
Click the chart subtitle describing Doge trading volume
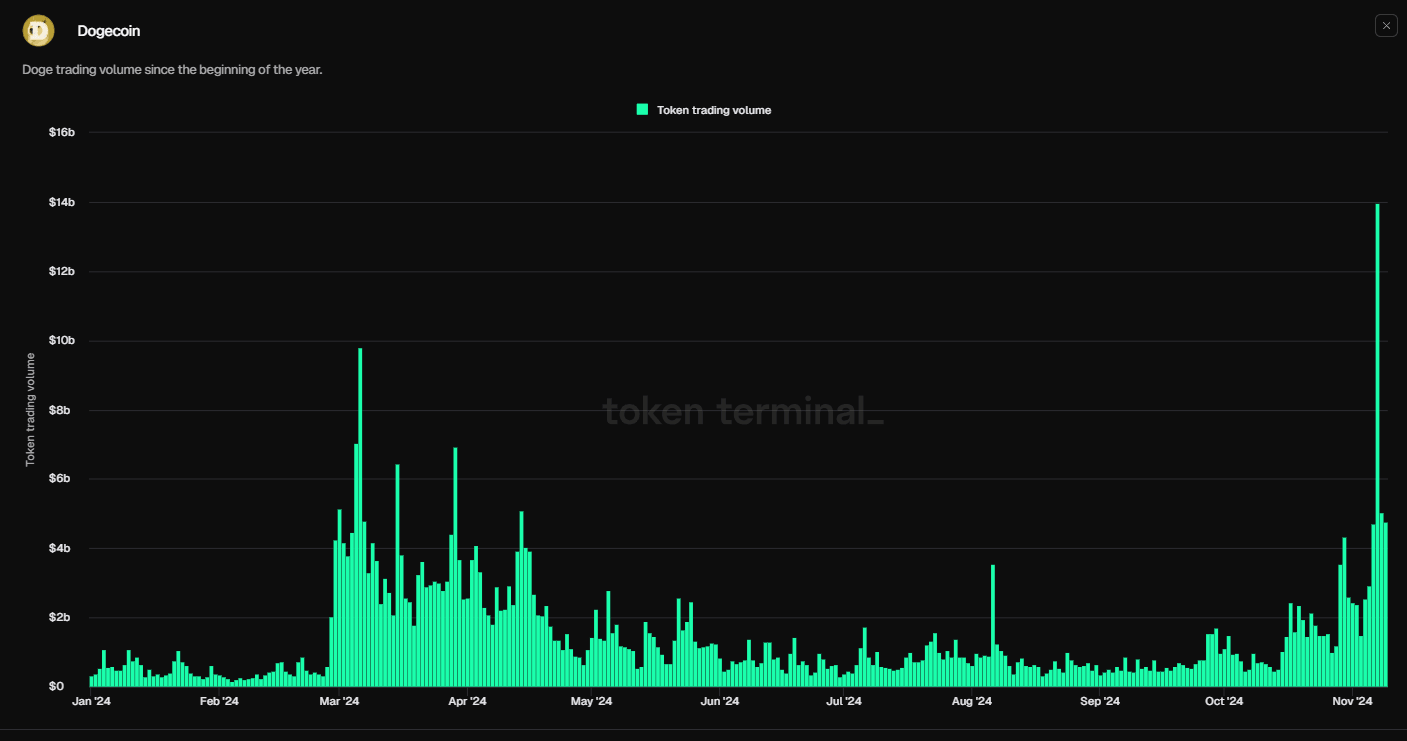172,69
